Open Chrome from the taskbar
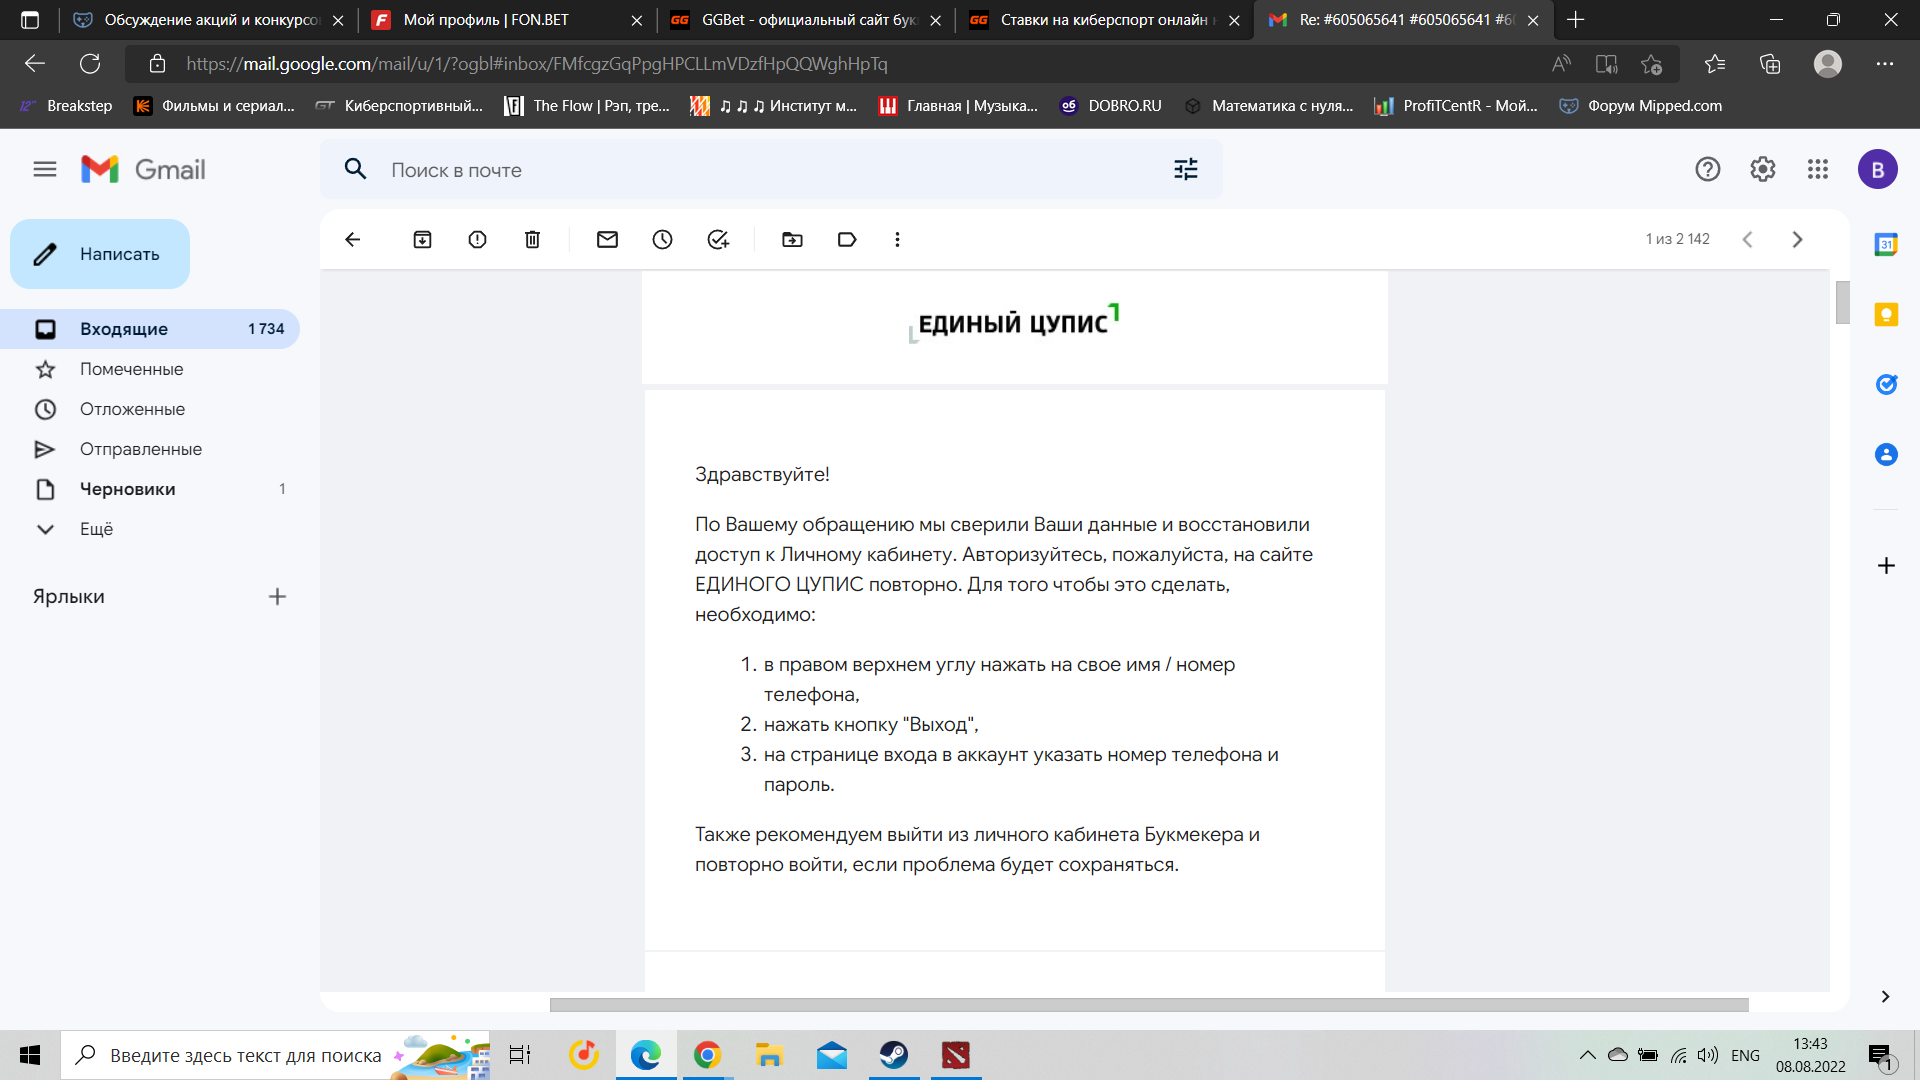 (x=708, y=1055)
